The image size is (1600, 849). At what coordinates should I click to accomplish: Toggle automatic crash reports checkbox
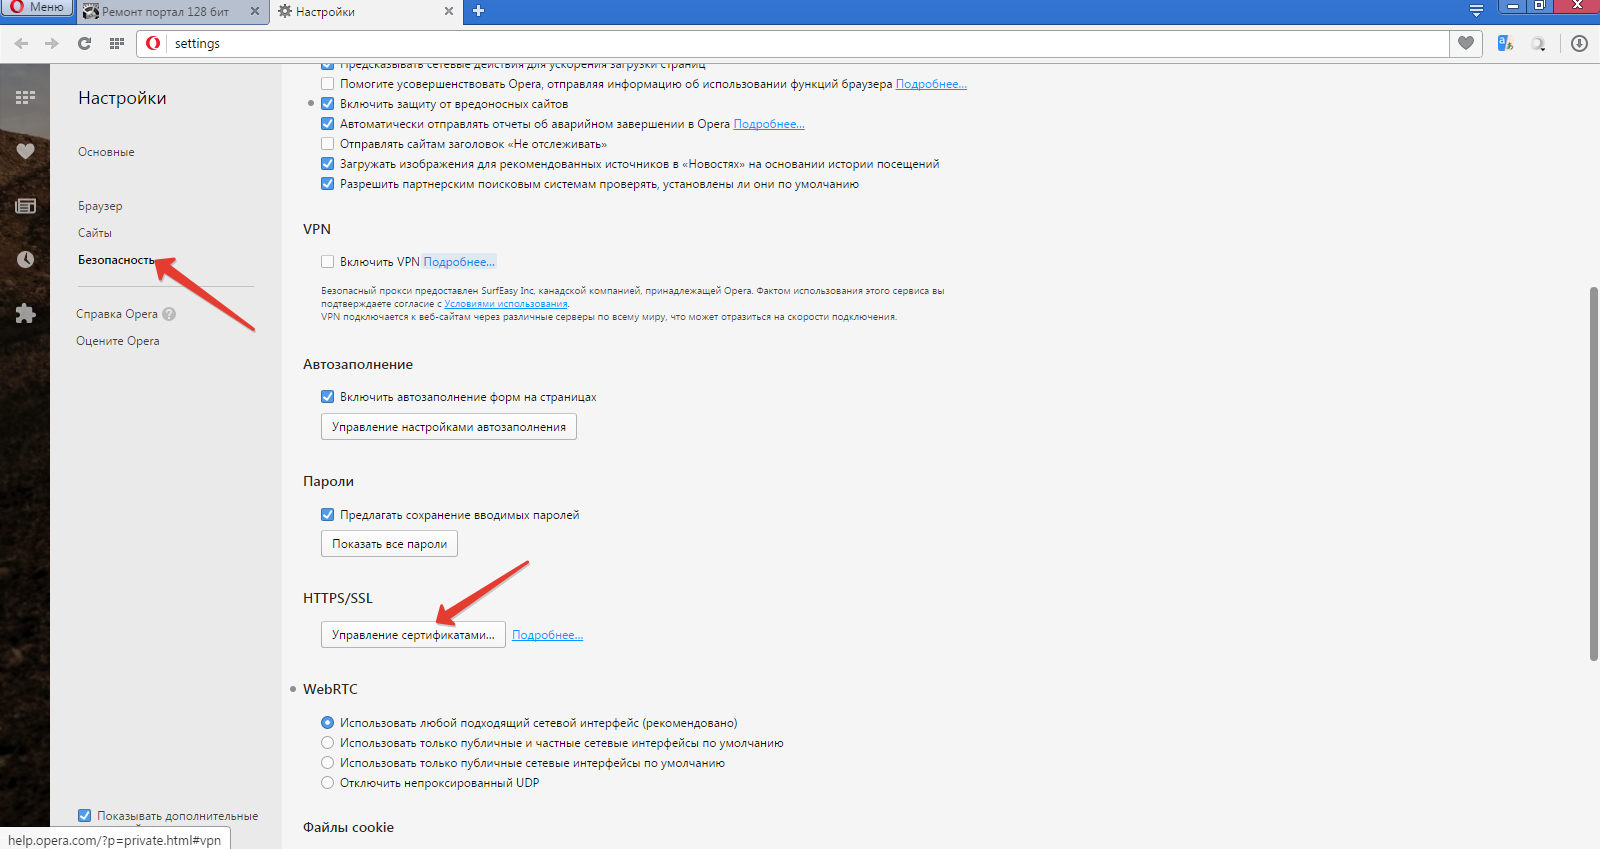pyautogui.click(x=327, y=124)
